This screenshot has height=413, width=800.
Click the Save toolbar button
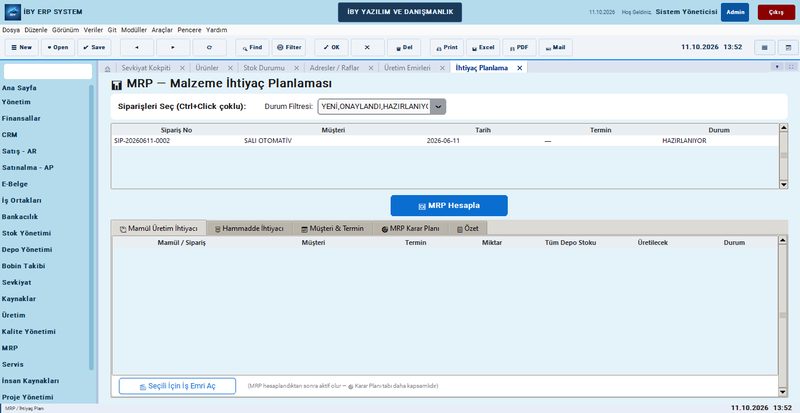tap(94, 47)
